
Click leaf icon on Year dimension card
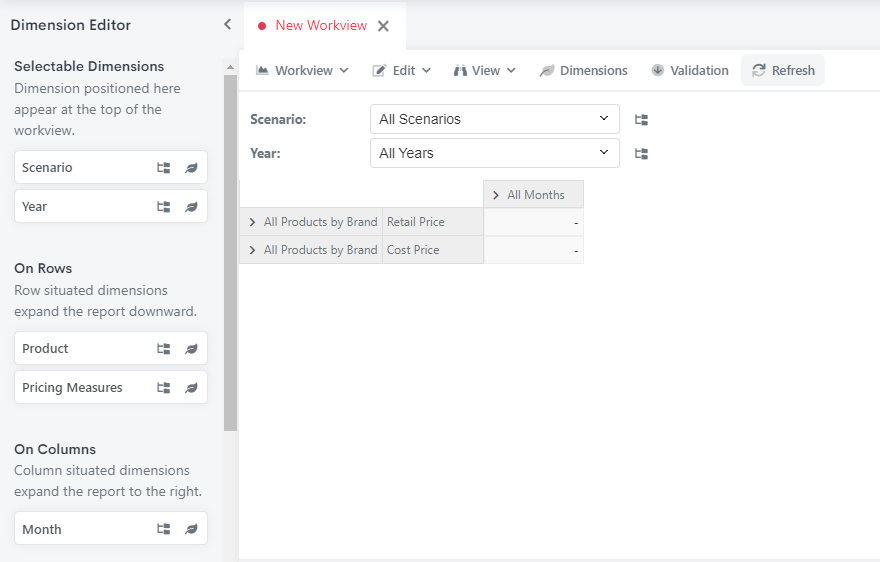pos(191,207)
